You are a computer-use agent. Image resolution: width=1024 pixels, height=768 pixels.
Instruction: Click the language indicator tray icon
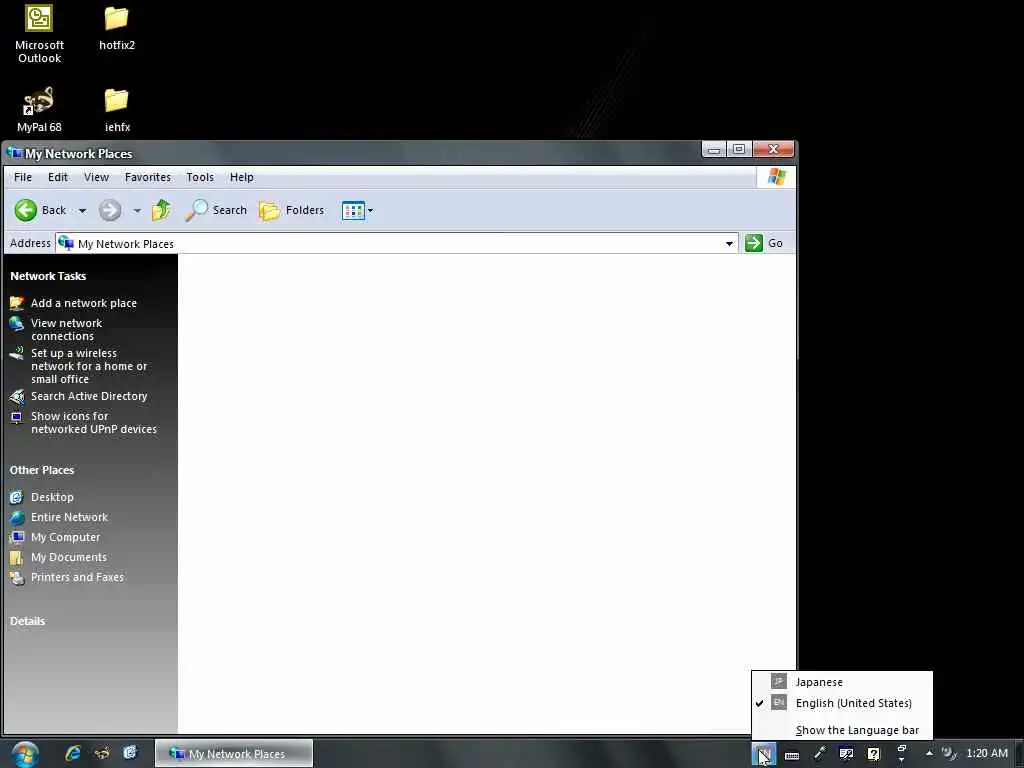pos(763,754)
